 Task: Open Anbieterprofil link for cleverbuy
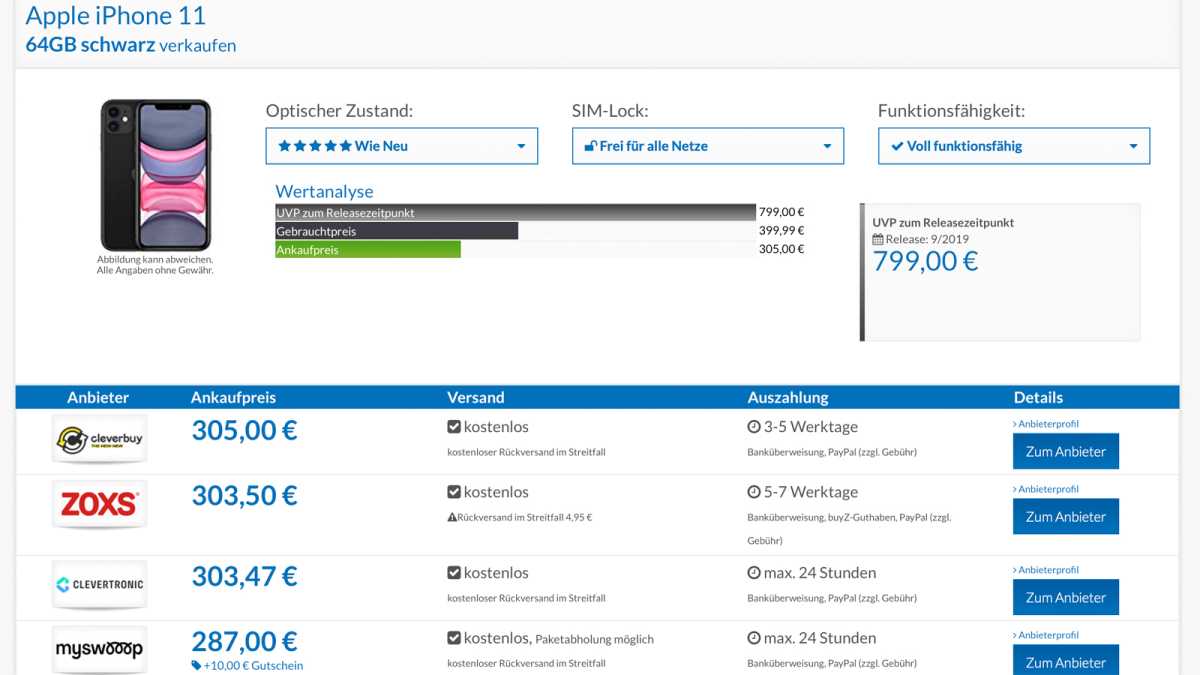(1046, 424)
